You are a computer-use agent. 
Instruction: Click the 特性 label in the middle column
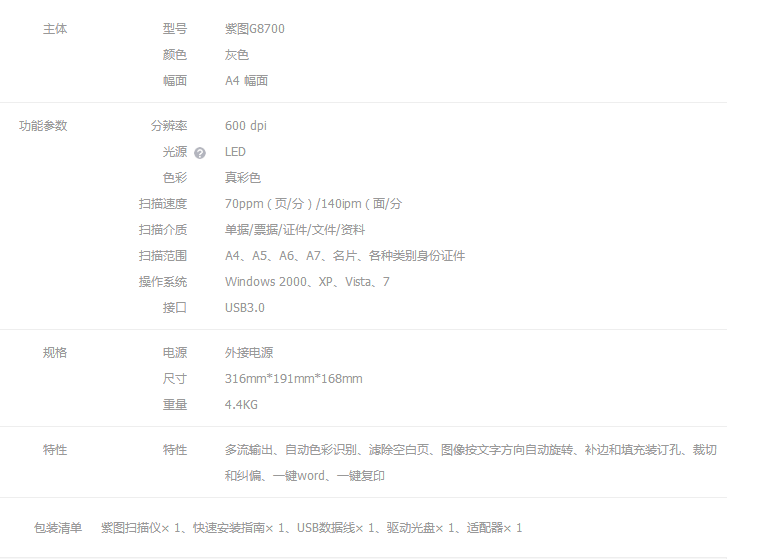point(175,450)
